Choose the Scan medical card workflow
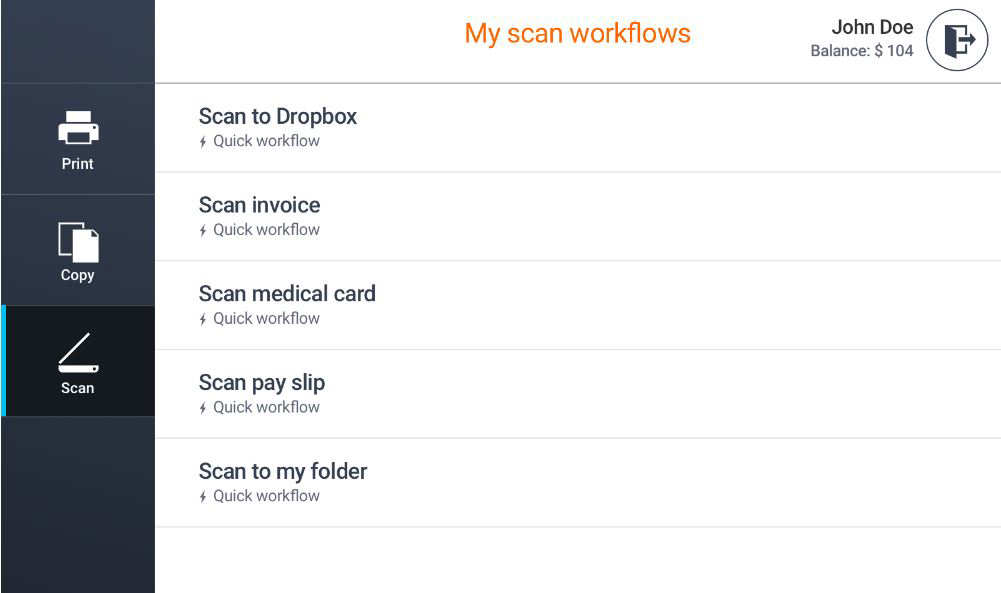Screen dimensions: 1001x593 click(x=287, y=294)
